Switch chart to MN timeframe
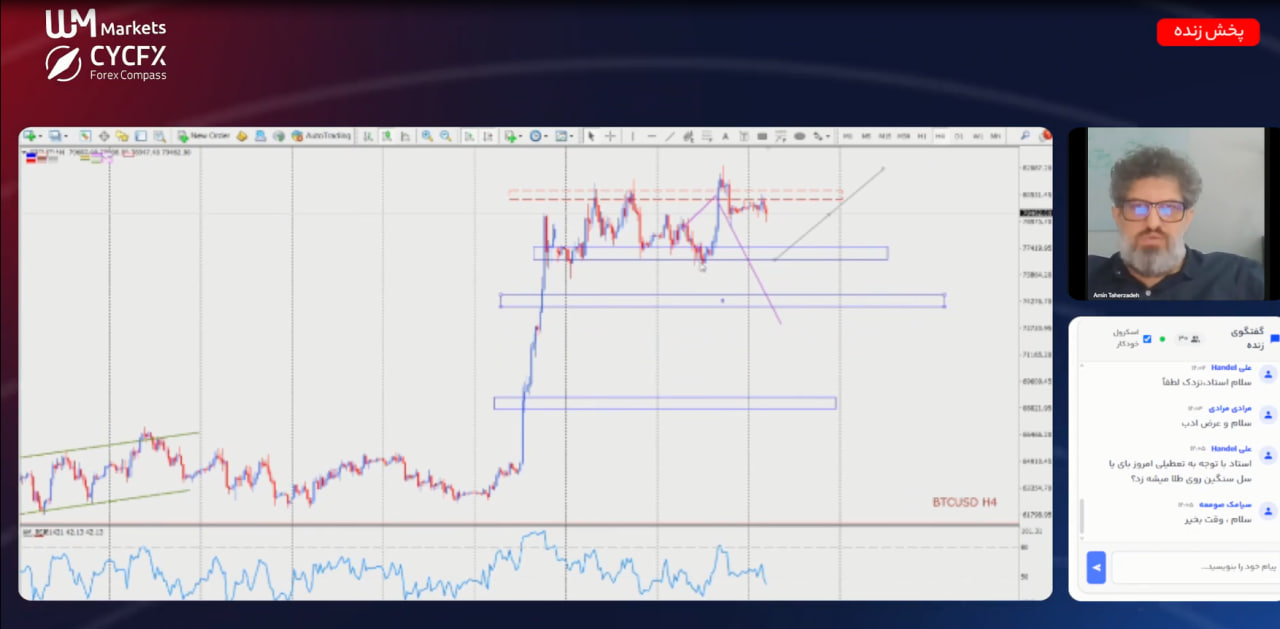This screenshot has height=629, width=1280. 995,136
